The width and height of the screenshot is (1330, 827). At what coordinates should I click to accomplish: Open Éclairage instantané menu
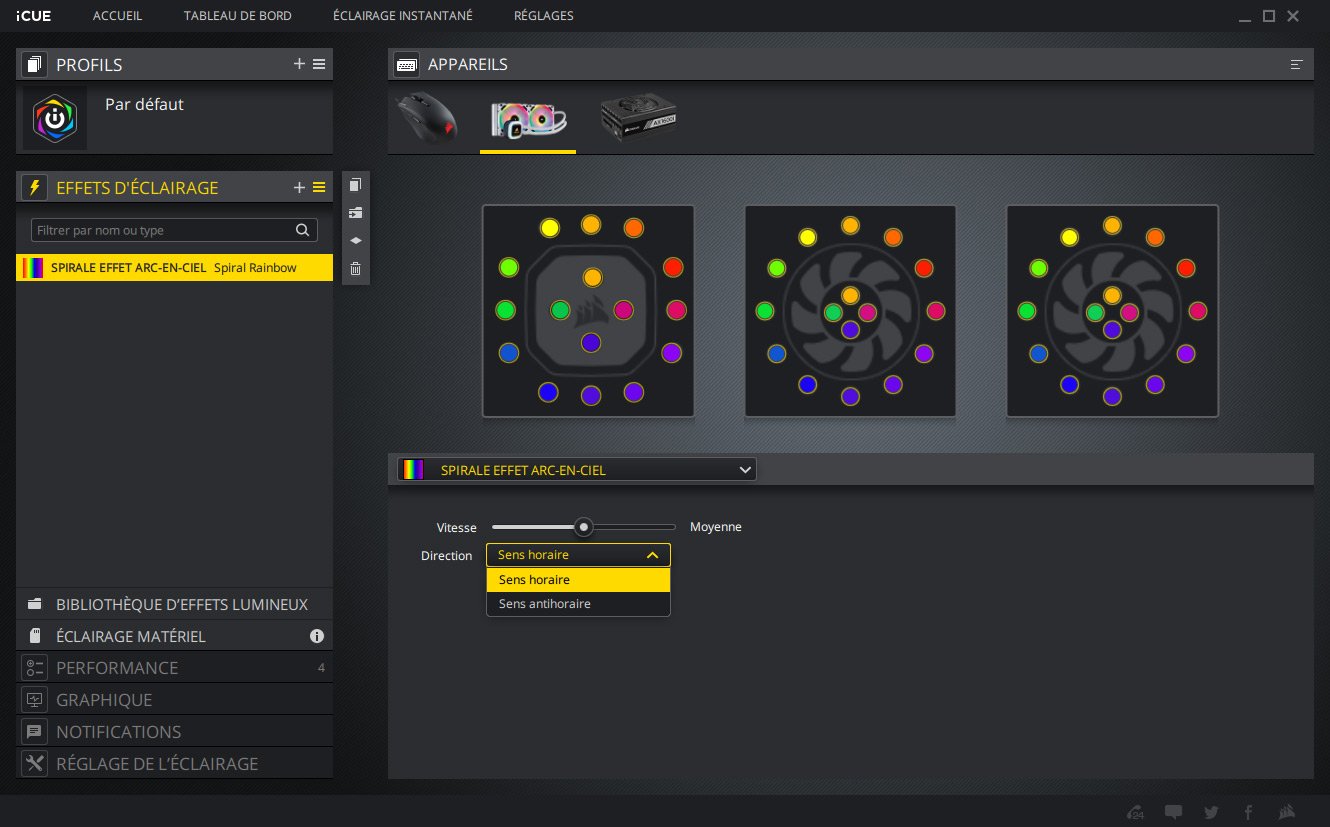pyautogui.click(x=403, y=16)
